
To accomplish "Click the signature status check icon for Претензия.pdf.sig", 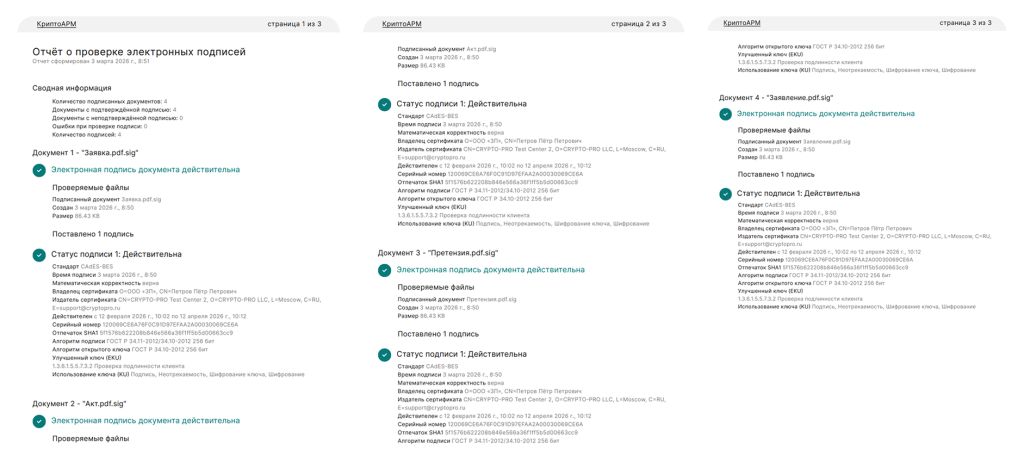I will 384,354.
